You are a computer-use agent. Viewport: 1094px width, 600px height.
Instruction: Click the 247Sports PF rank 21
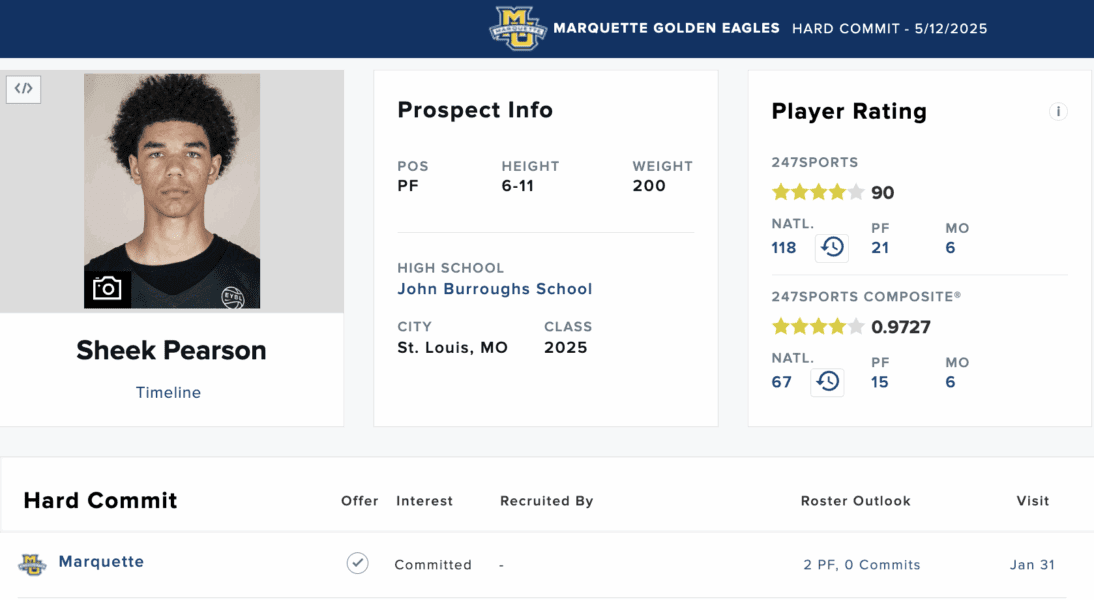tap(880, 248)
